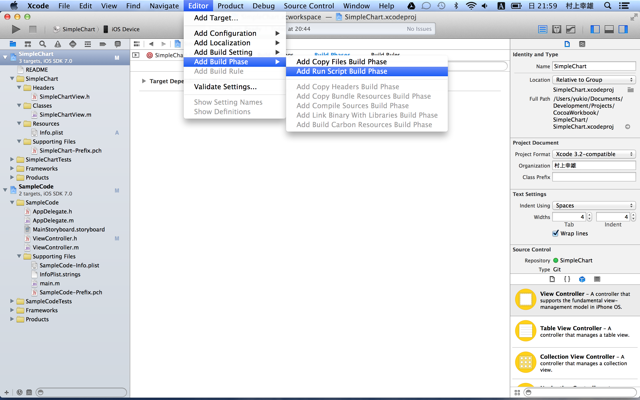Select the Standard editor button
This screenshot has width=640, height=400.
[542, 29]
